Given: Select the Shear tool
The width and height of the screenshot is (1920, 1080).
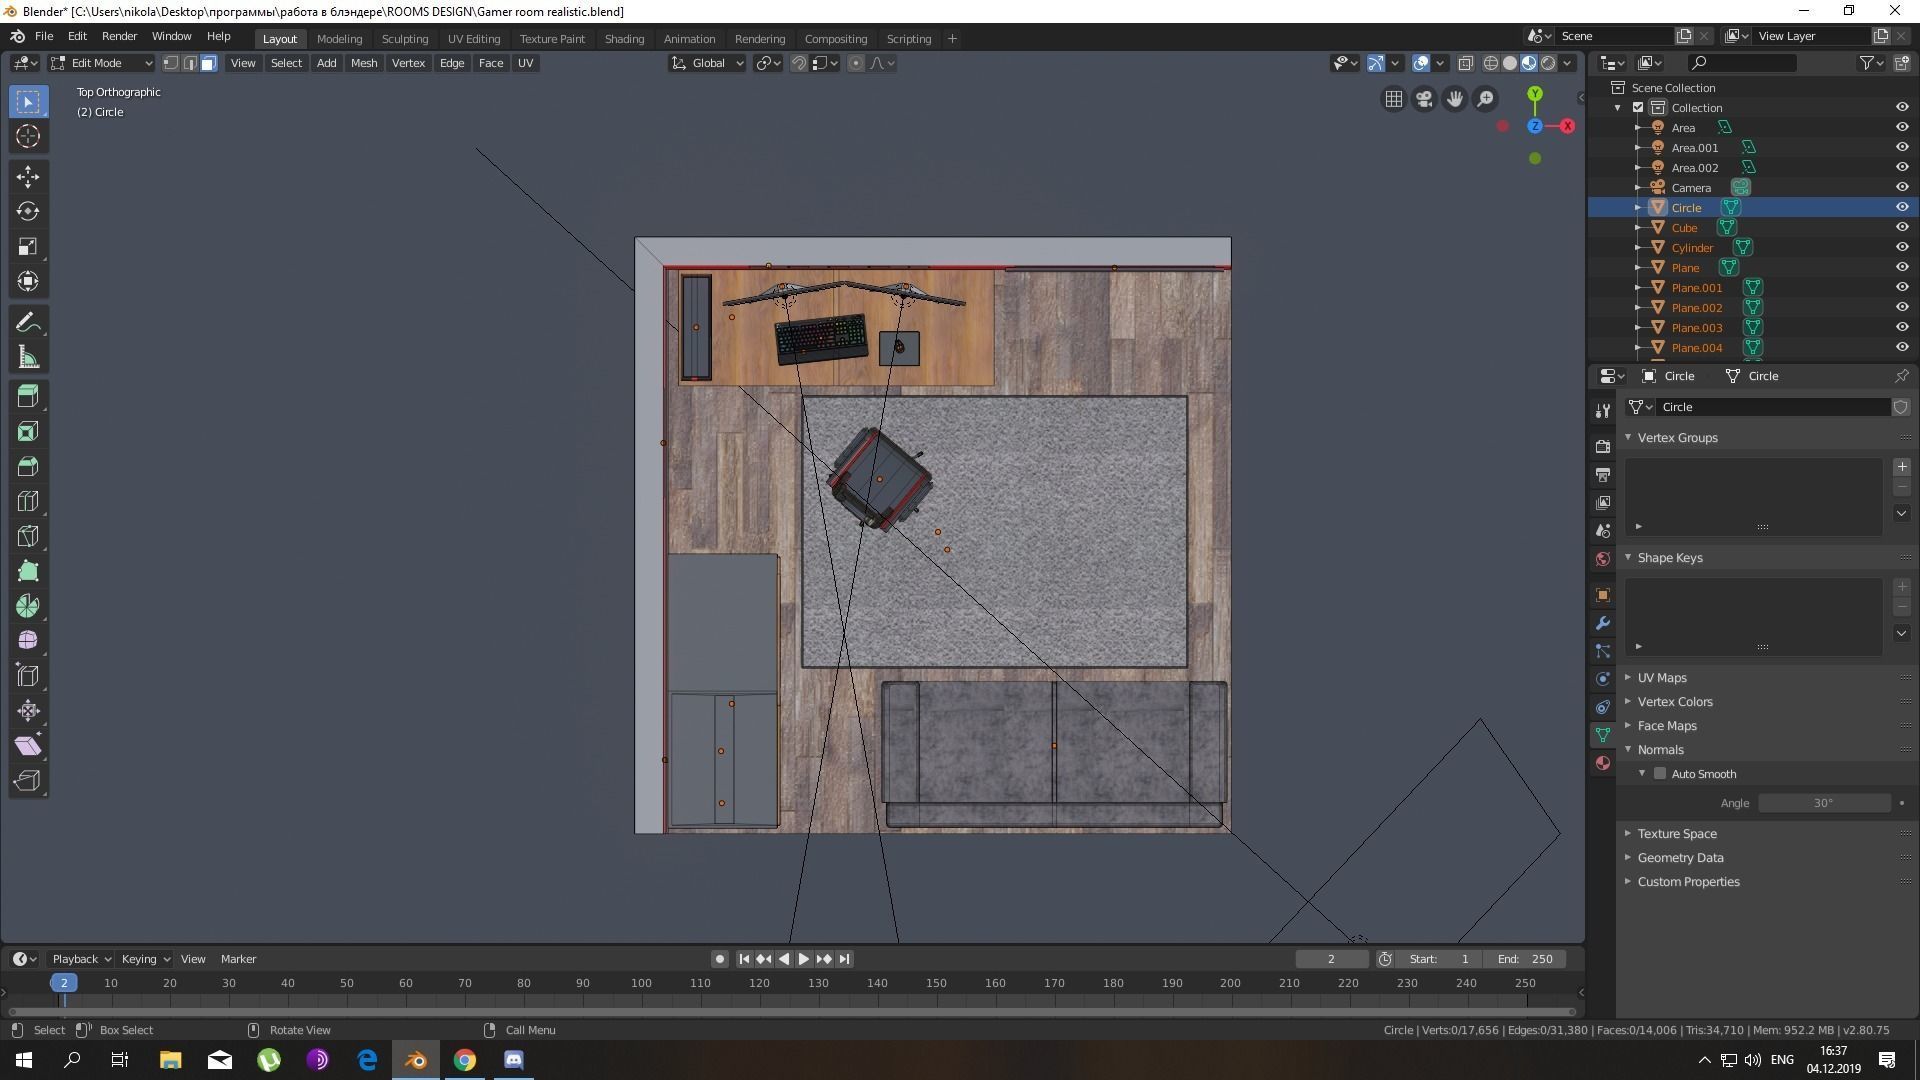Looking at the screenshot, I should [28, 746].
